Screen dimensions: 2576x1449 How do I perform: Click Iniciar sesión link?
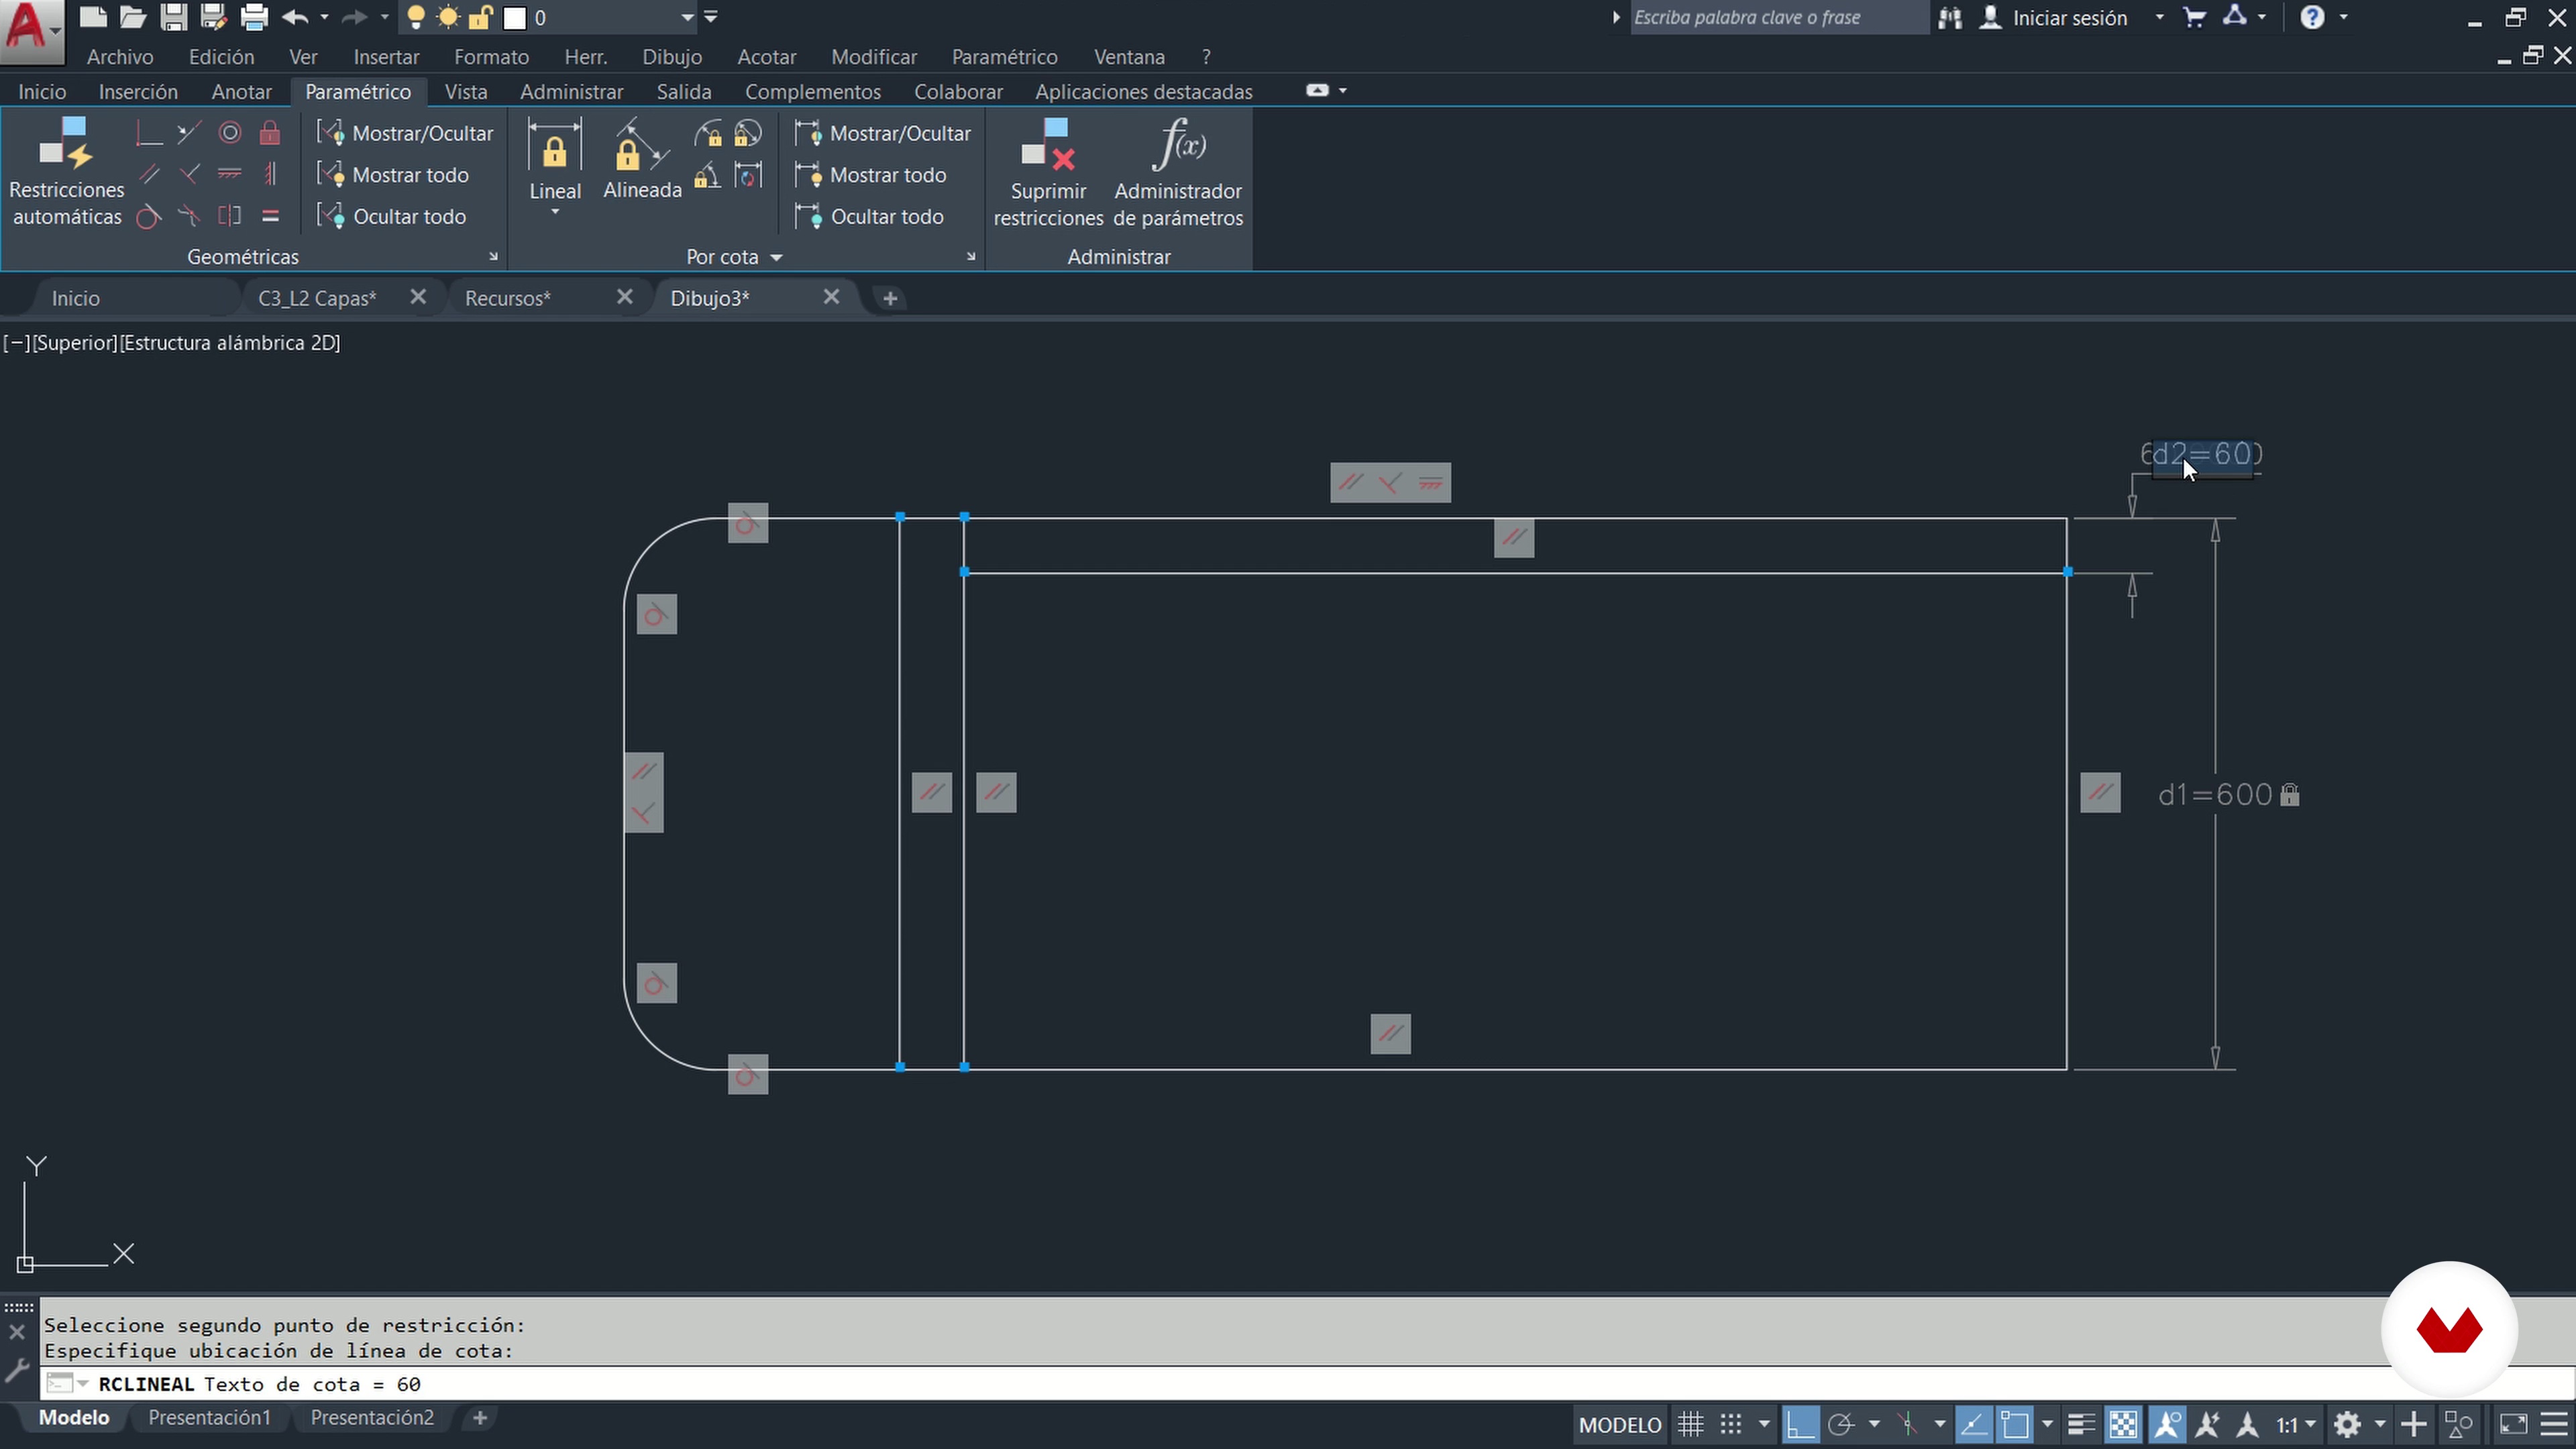coord(2069,17)
